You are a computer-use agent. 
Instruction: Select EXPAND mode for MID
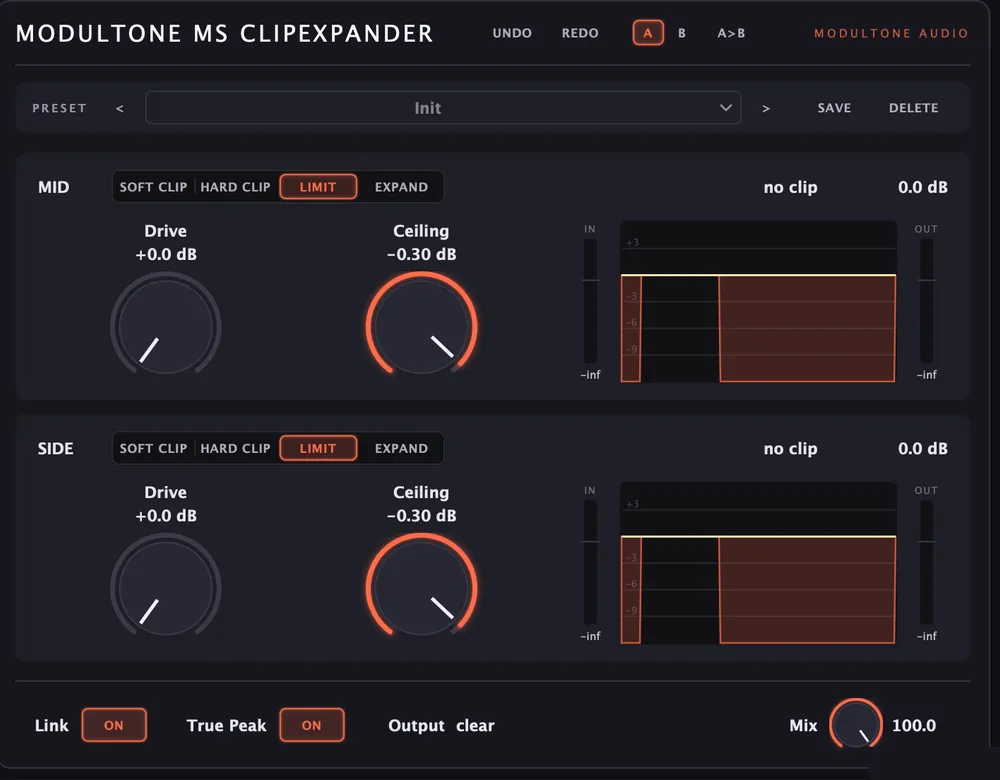[x=401, y=187]
